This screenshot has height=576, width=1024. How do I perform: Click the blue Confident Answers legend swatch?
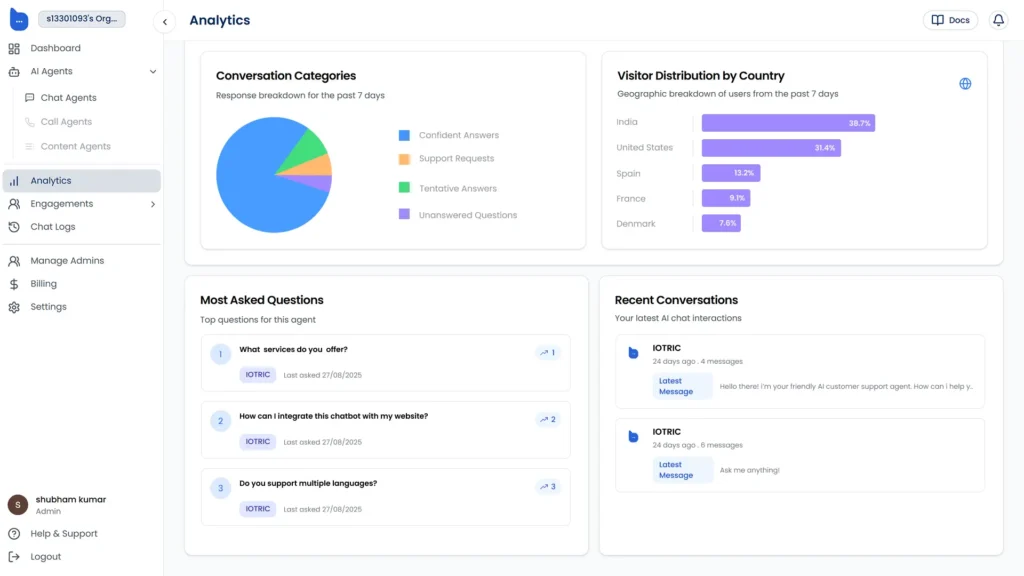(403, 134)
